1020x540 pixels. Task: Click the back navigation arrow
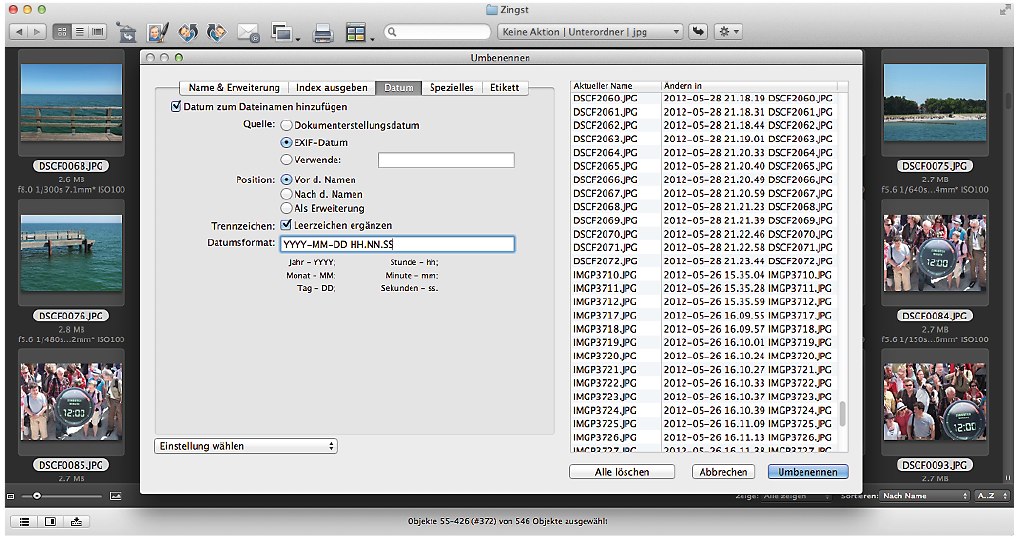point(19,32)
